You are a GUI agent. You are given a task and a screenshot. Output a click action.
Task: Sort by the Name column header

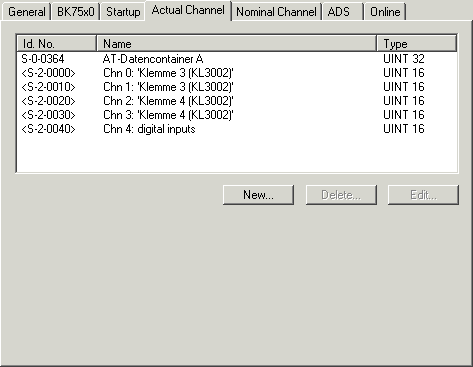coord(236,44)
